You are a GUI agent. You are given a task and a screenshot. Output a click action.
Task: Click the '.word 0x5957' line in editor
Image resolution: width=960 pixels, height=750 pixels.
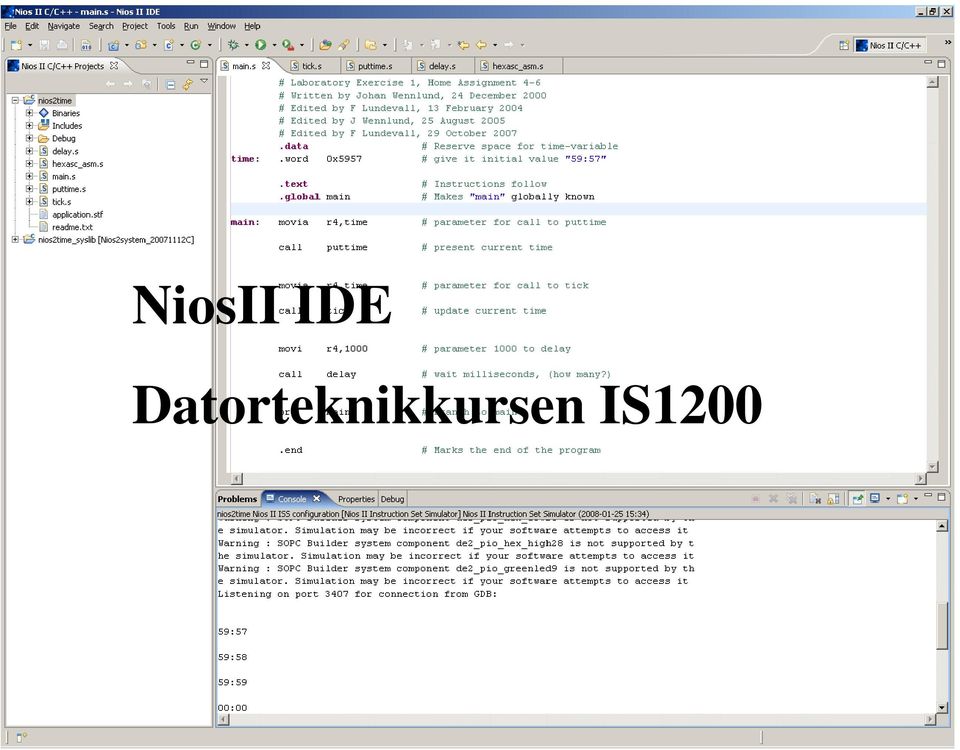click(x=320, y=159)
